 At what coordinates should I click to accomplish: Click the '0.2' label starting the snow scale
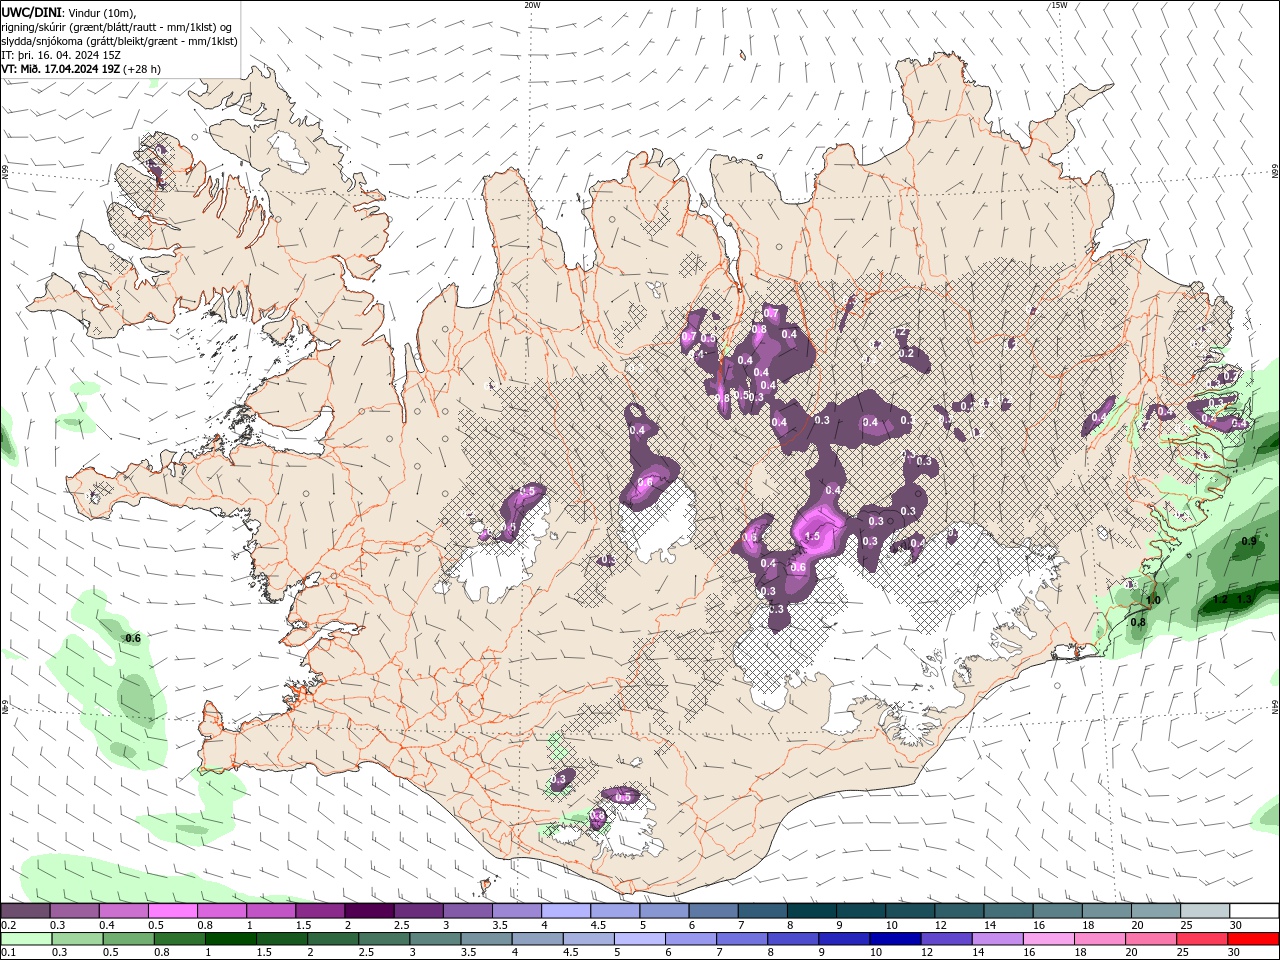(x=8, y=925)
